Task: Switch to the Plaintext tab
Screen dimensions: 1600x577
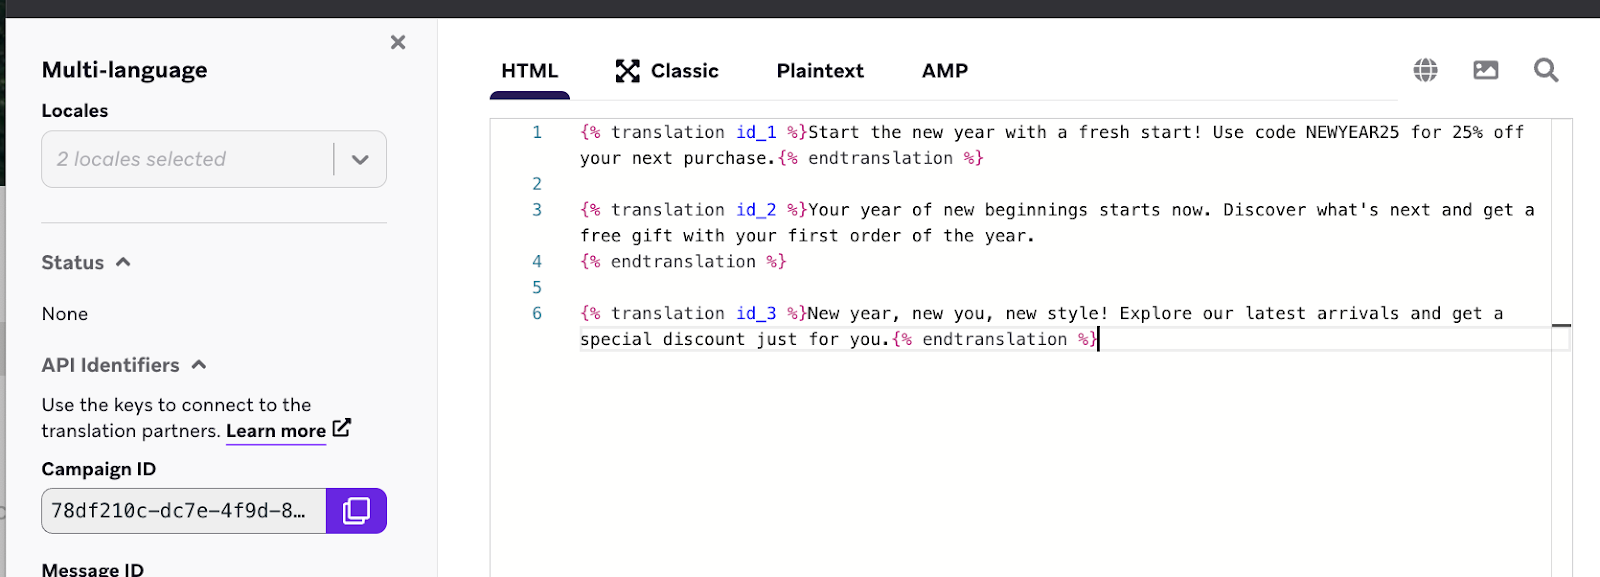Action: pos(819,70)
